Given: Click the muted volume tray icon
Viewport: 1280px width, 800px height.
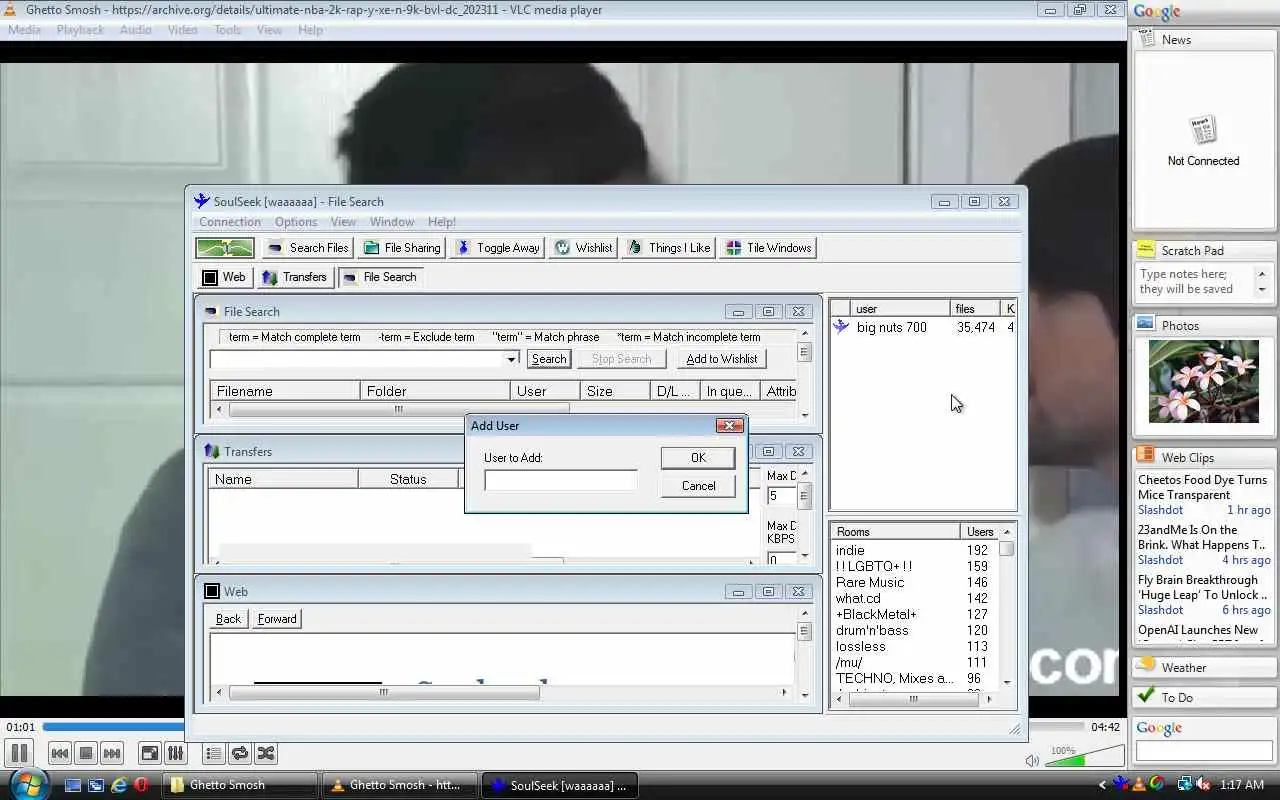Looking at the screenshot, I should pos(1203,785).
